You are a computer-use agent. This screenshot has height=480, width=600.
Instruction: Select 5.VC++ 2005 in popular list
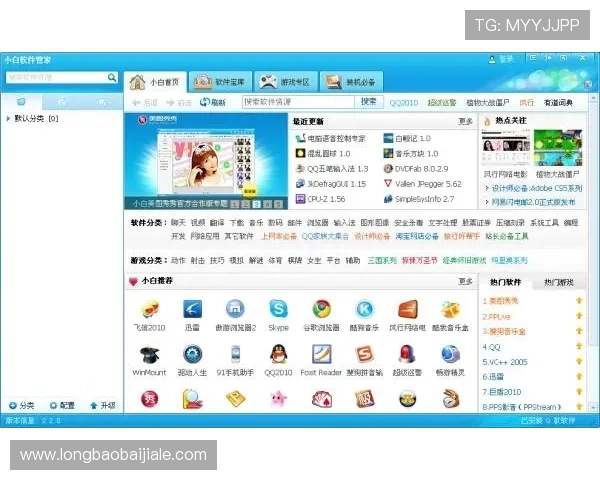pos(505,362)
